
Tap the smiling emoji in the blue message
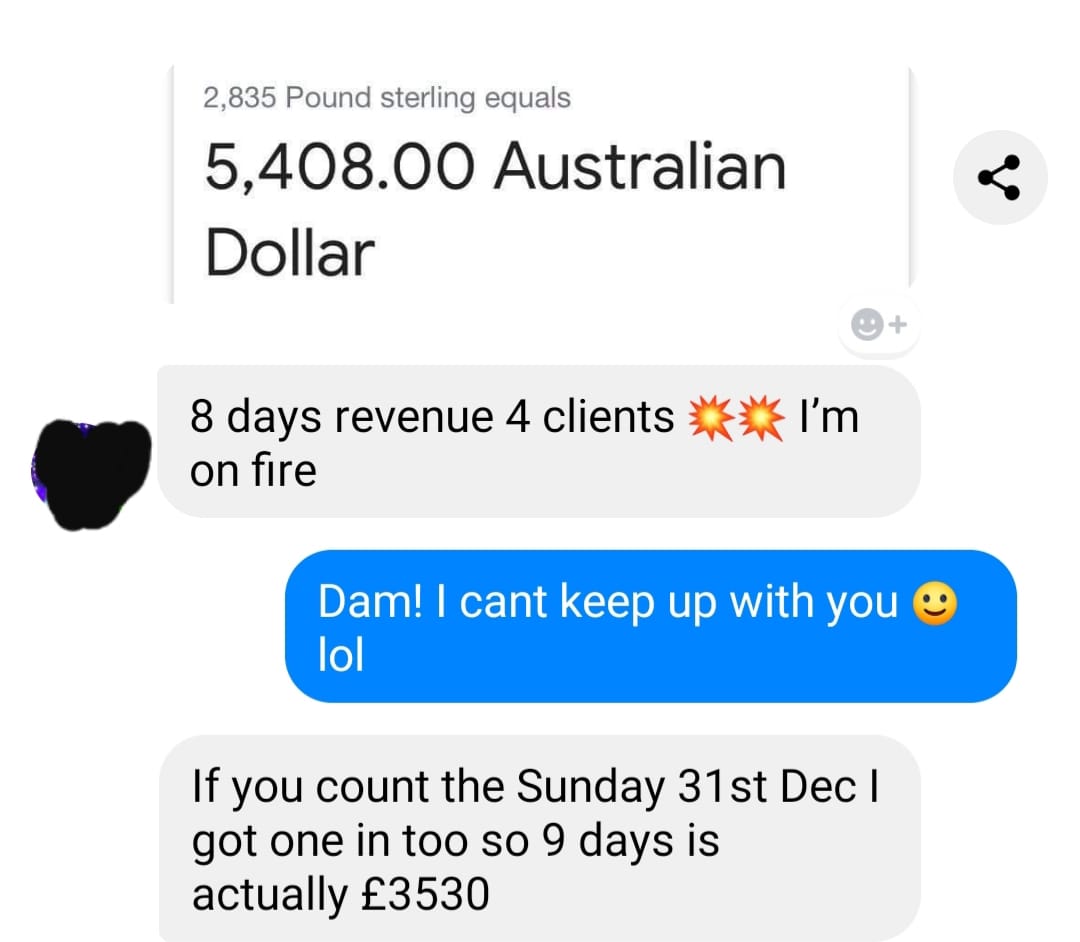click(934, 603)
